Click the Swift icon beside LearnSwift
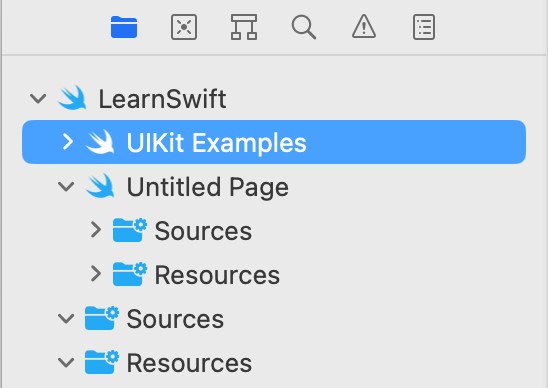Viewport: 548px width, 388px height. click(72, 98)
